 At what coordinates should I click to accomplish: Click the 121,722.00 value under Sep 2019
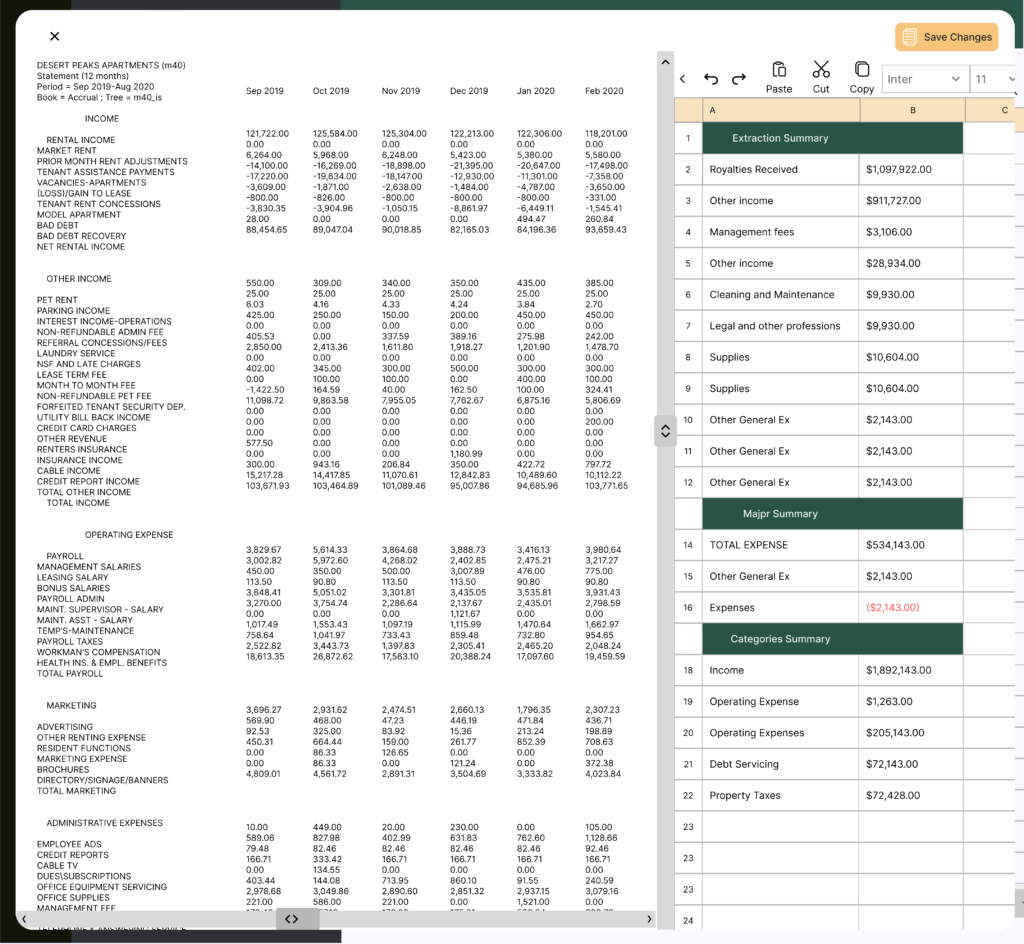pyautogui.click(x=267, y=134)
